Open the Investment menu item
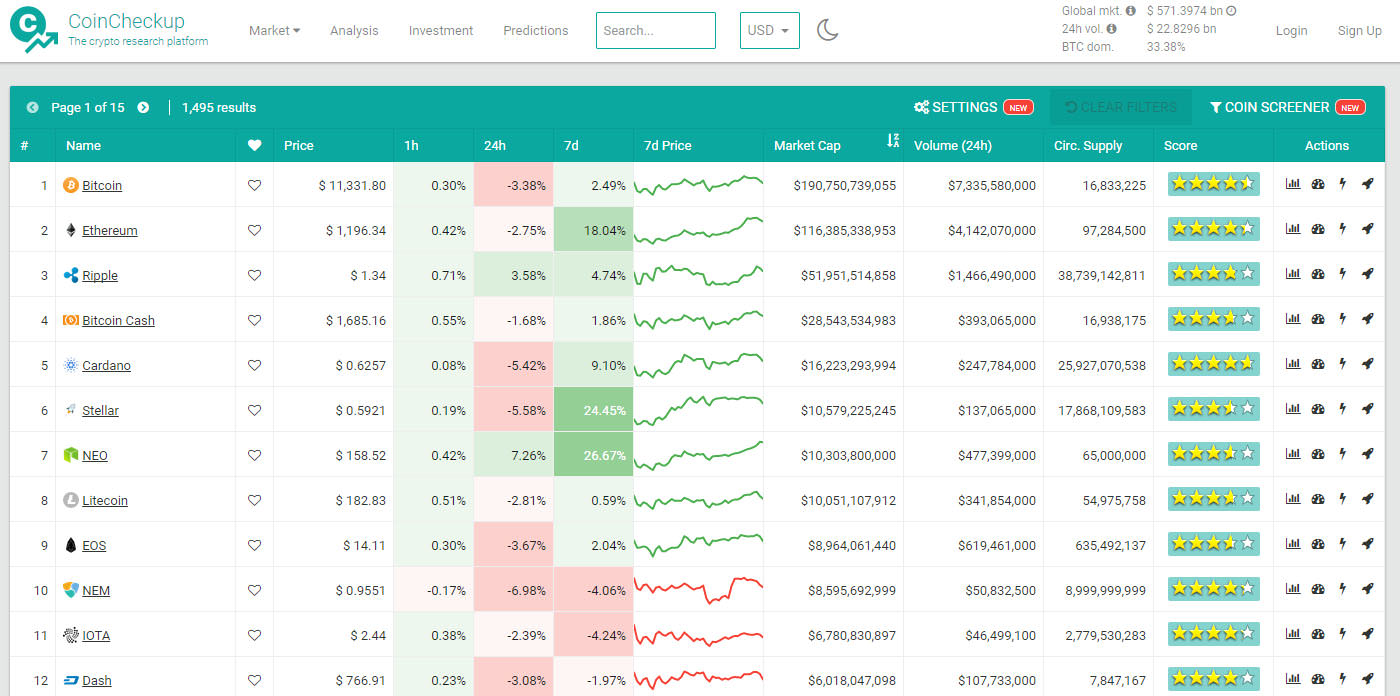 (x=441, y=30)
